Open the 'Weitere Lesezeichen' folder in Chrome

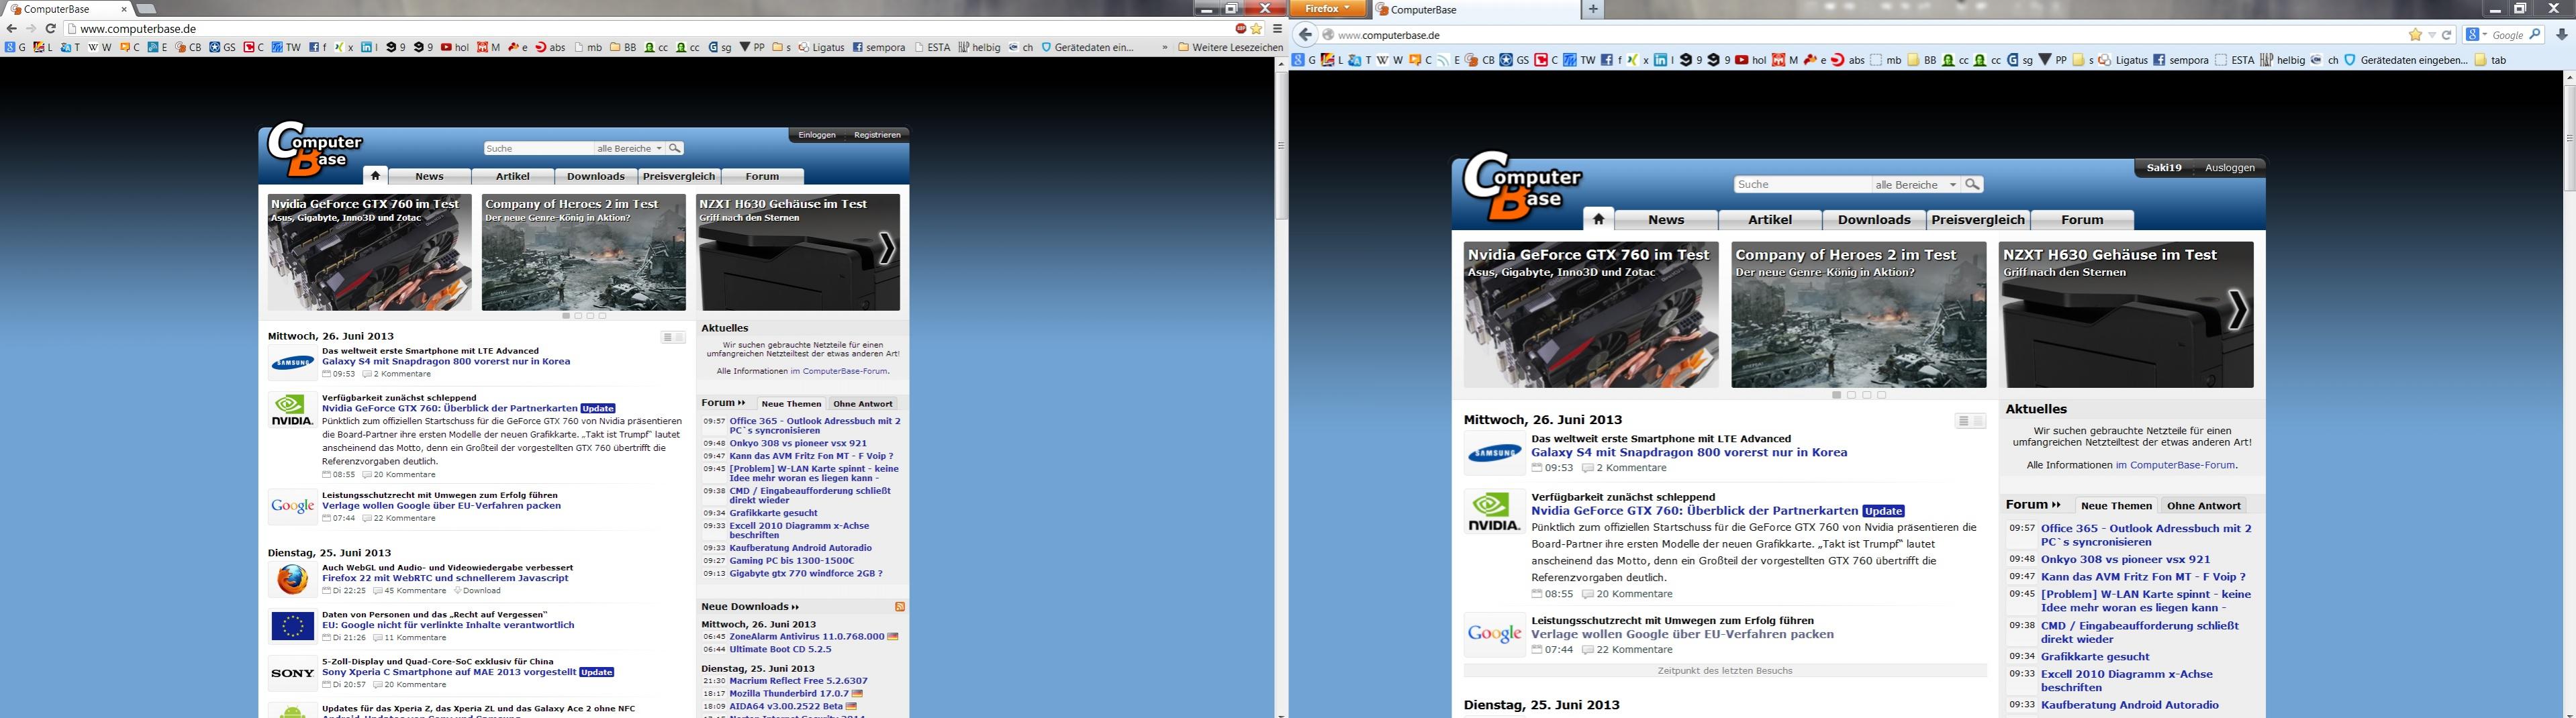pyautogui.click(x=1230, y=47)
